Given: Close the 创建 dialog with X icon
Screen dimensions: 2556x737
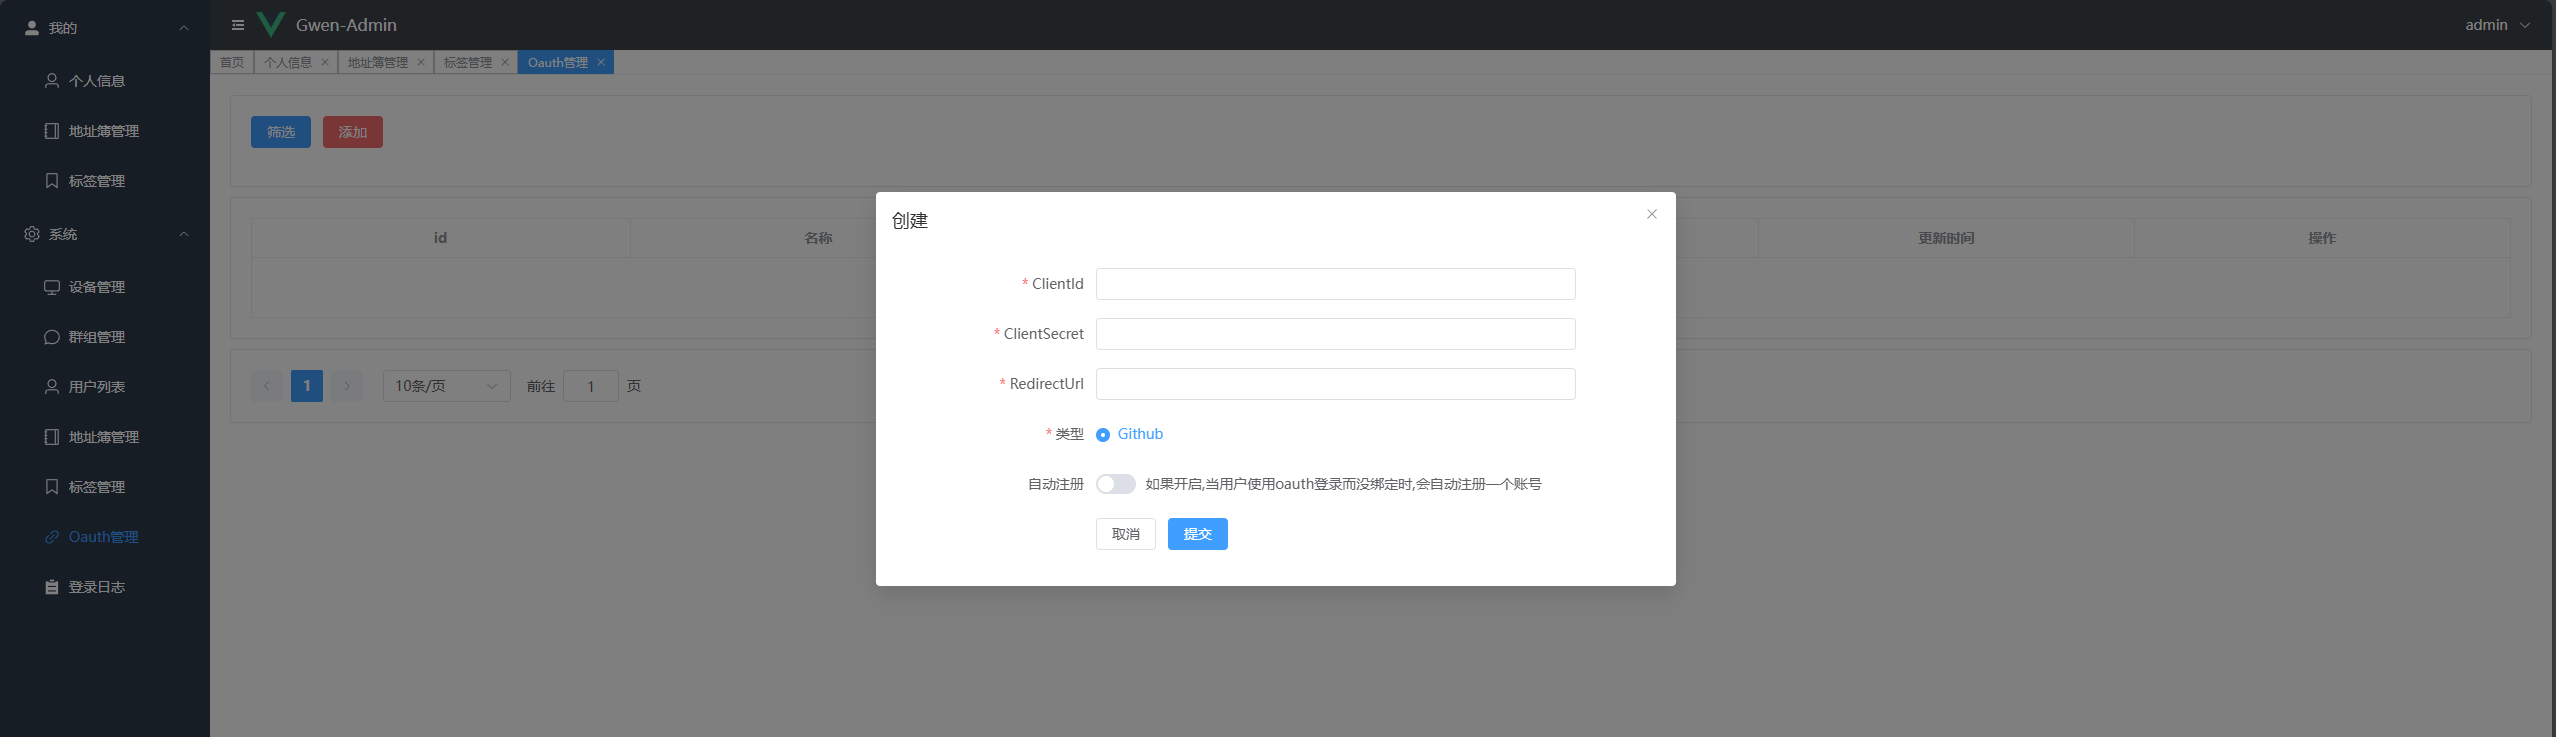Looking at the screenshot, I should pos(1651,214).
